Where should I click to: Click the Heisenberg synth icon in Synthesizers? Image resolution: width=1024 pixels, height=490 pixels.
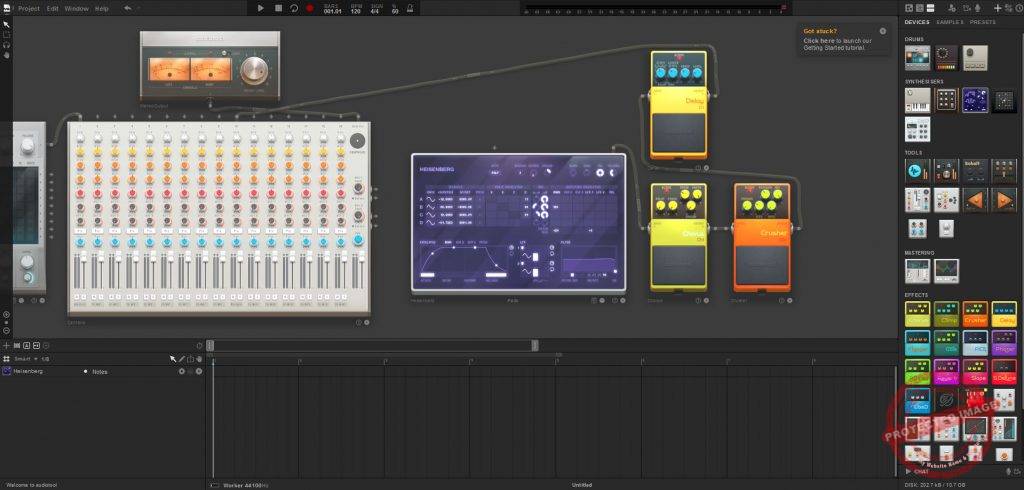click(x=975, y=100)
